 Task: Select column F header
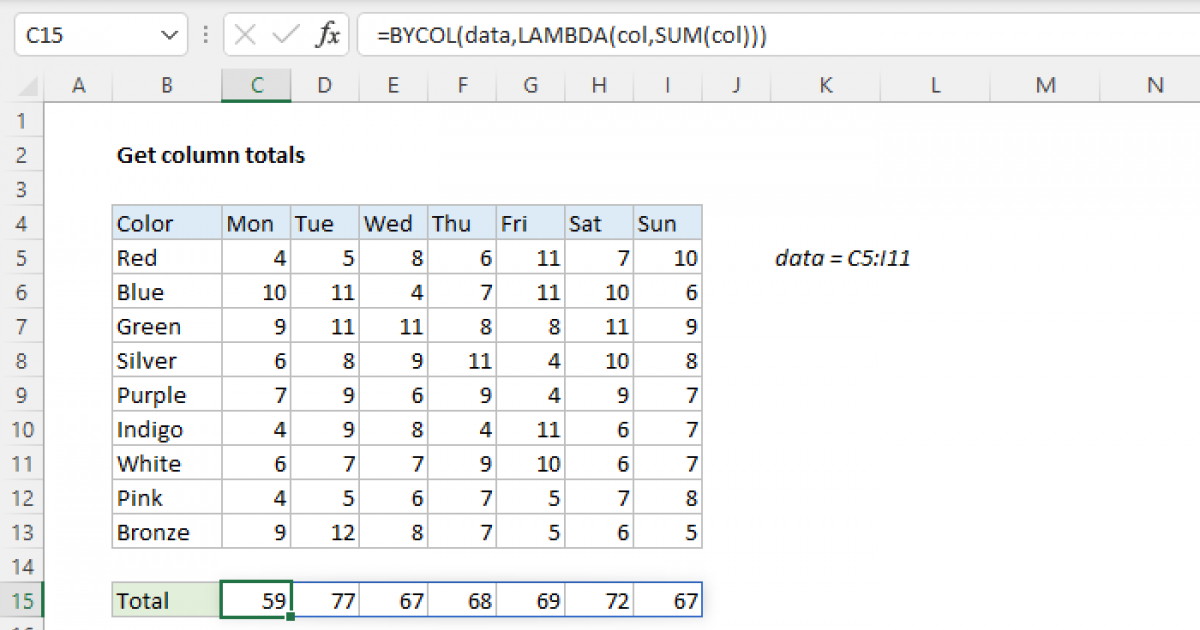[x=462, y=87]
